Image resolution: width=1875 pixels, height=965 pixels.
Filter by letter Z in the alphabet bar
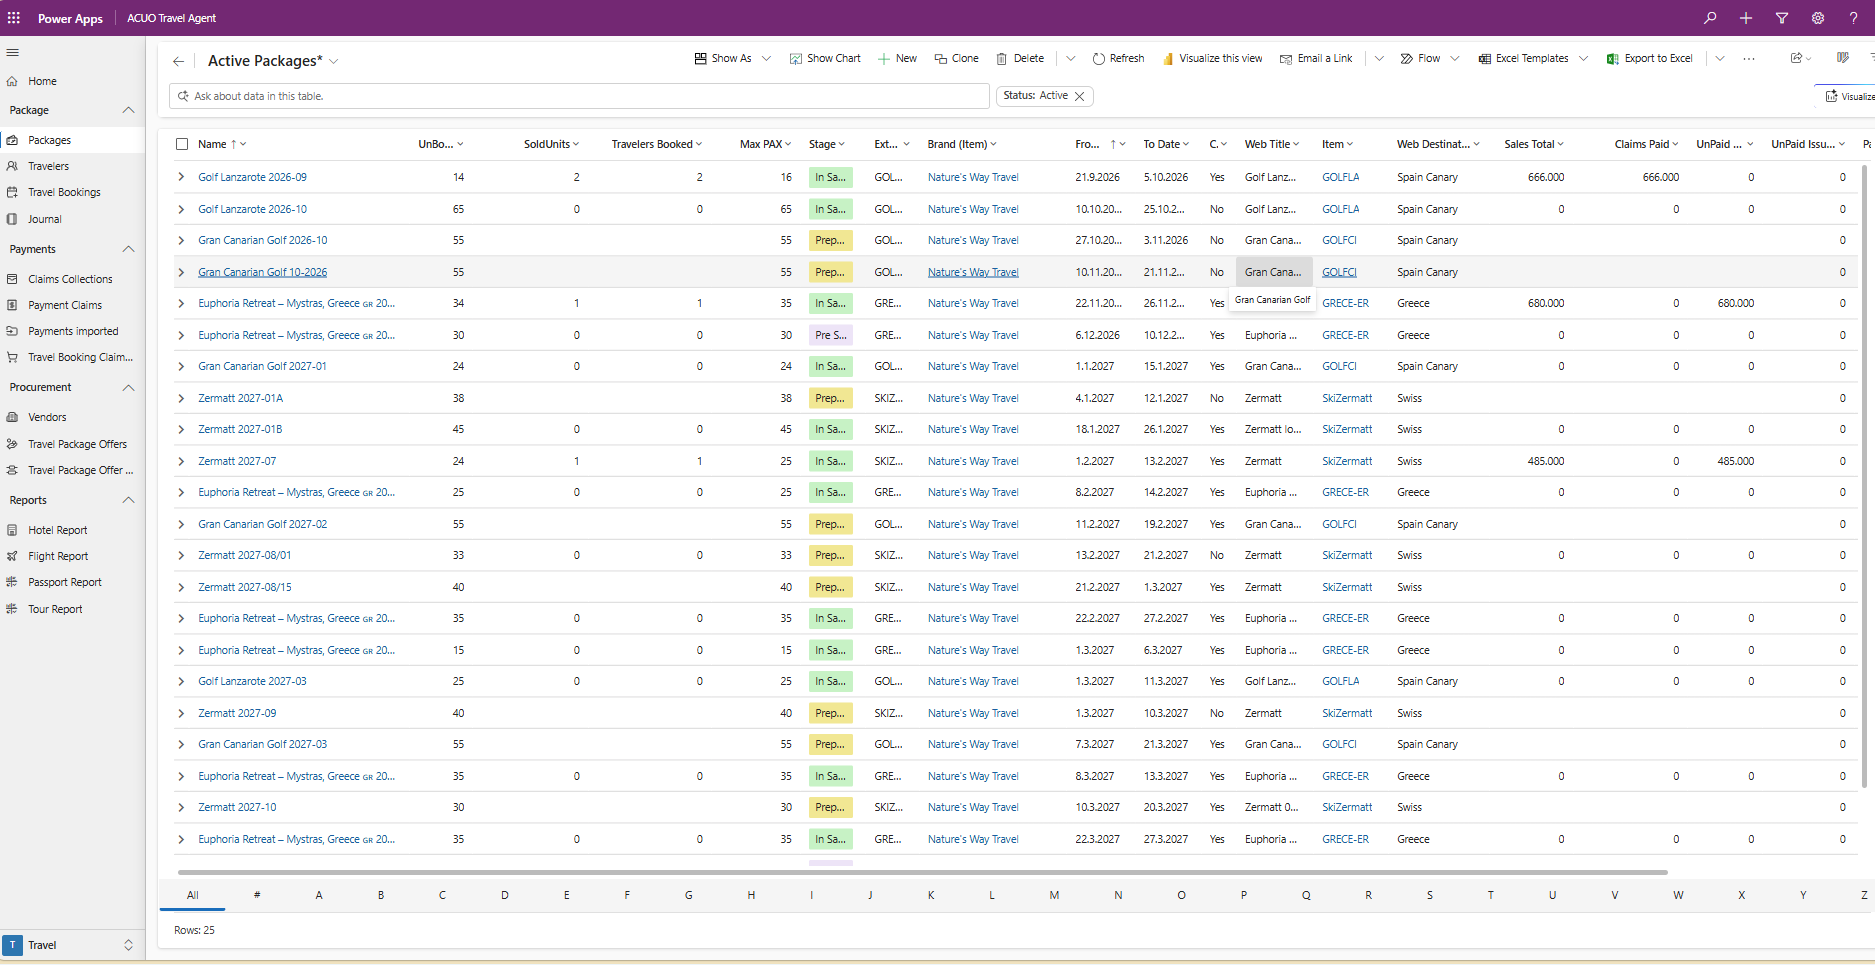(1863, 895)
